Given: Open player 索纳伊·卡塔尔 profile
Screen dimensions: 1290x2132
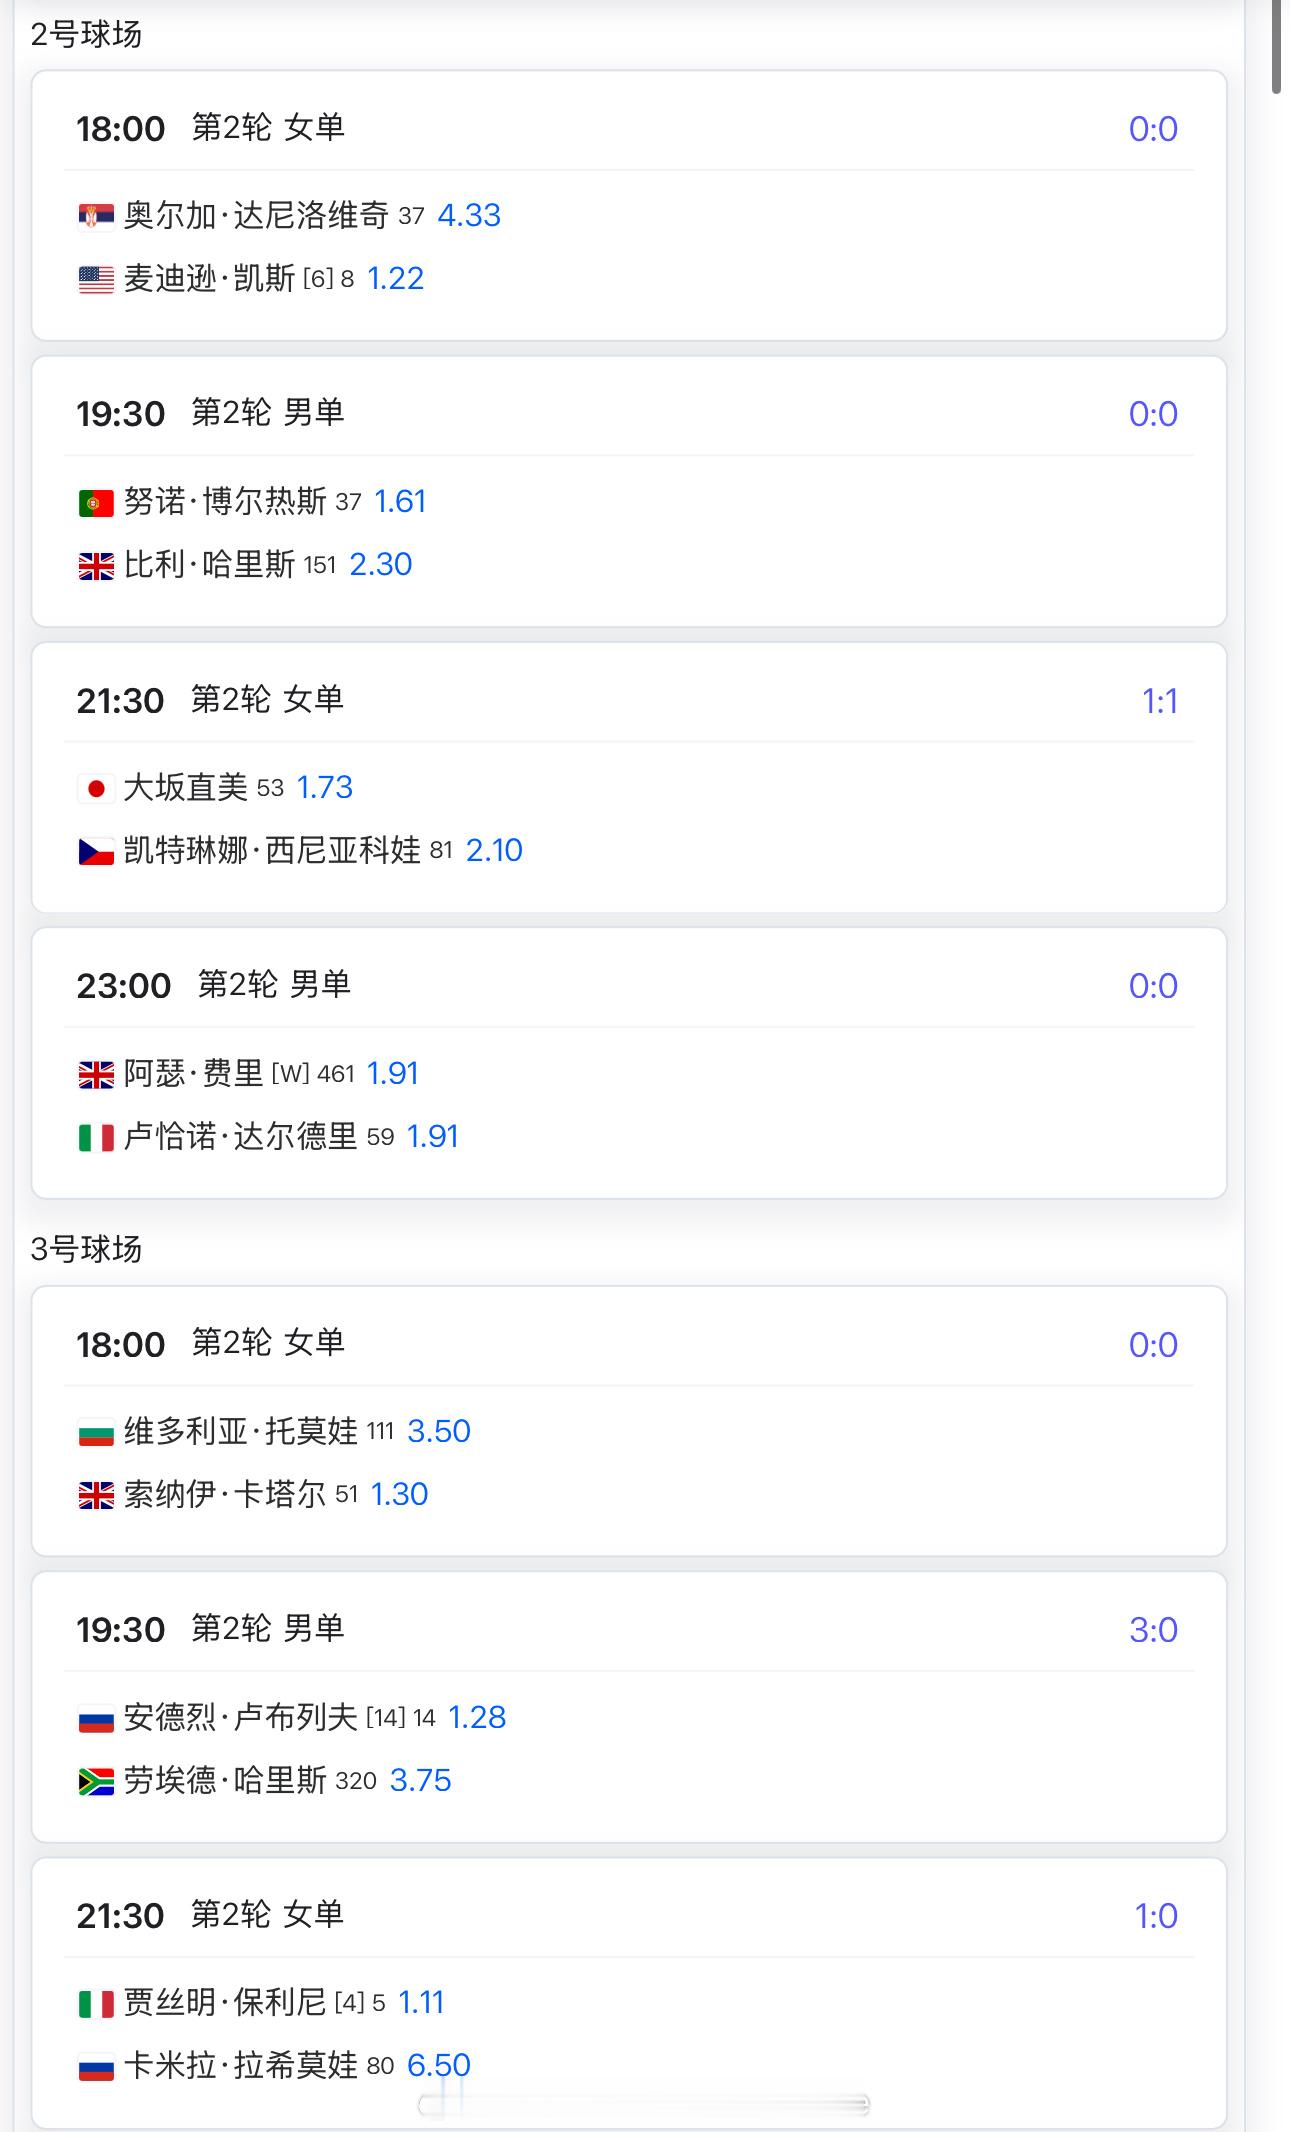Looking at the screenshot, I should pos(225,1495).
